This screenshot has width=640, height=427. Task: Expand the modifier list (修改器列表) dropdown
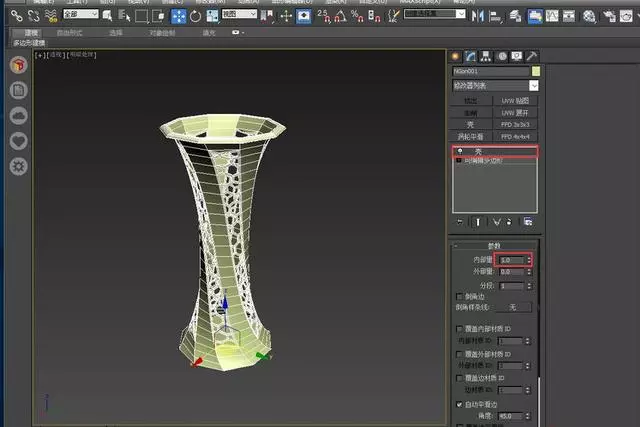495,86
